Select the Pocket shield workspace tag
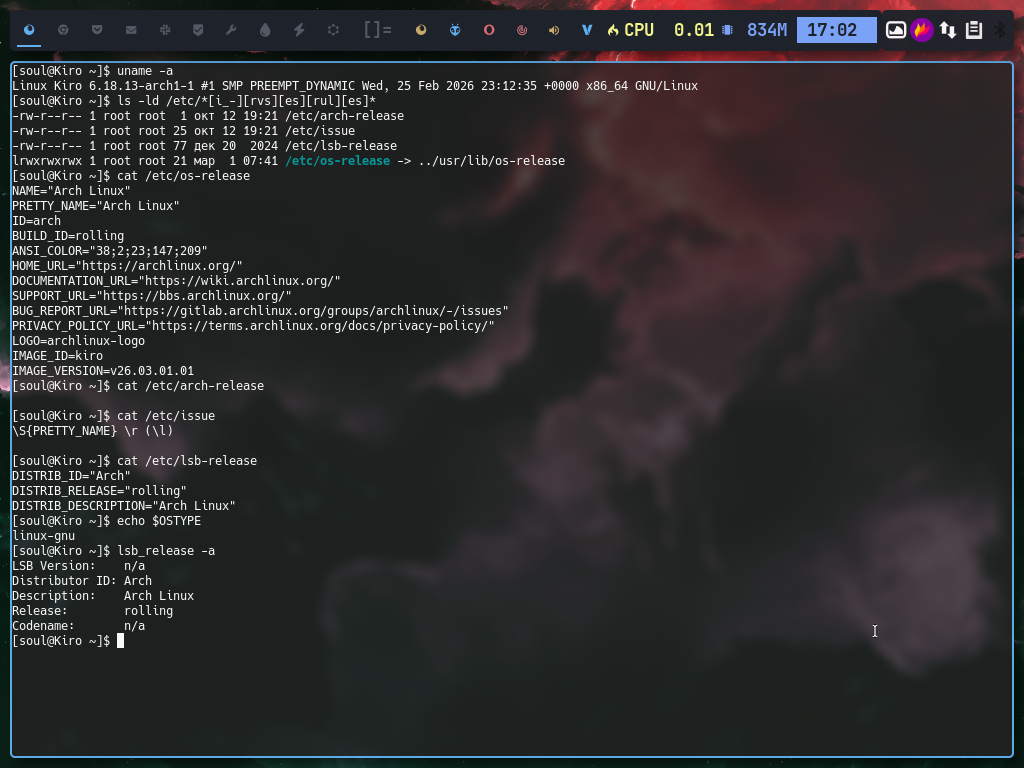The image size is (1024, 768). (x=97, y=30)
